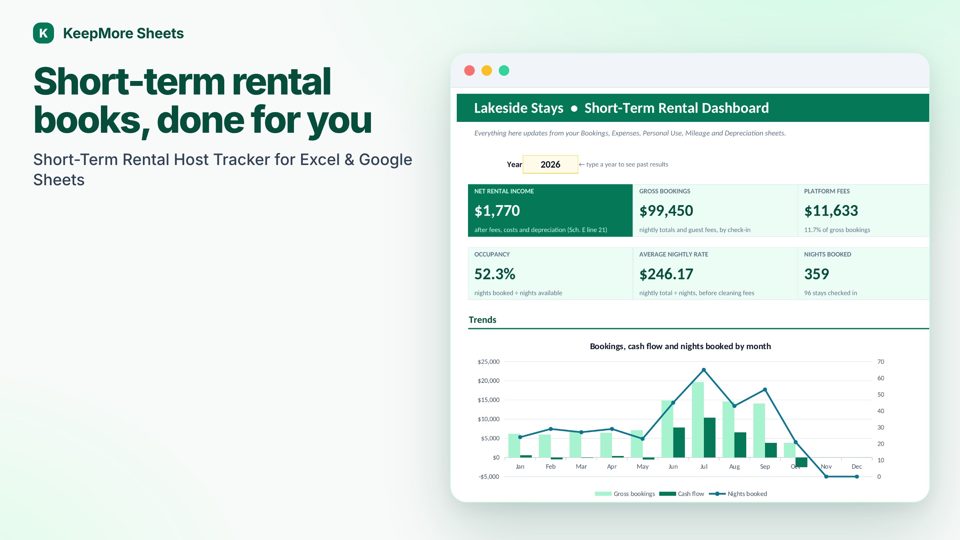Click the red window close dot
The image size is (960, 540).
pos(470,70)
